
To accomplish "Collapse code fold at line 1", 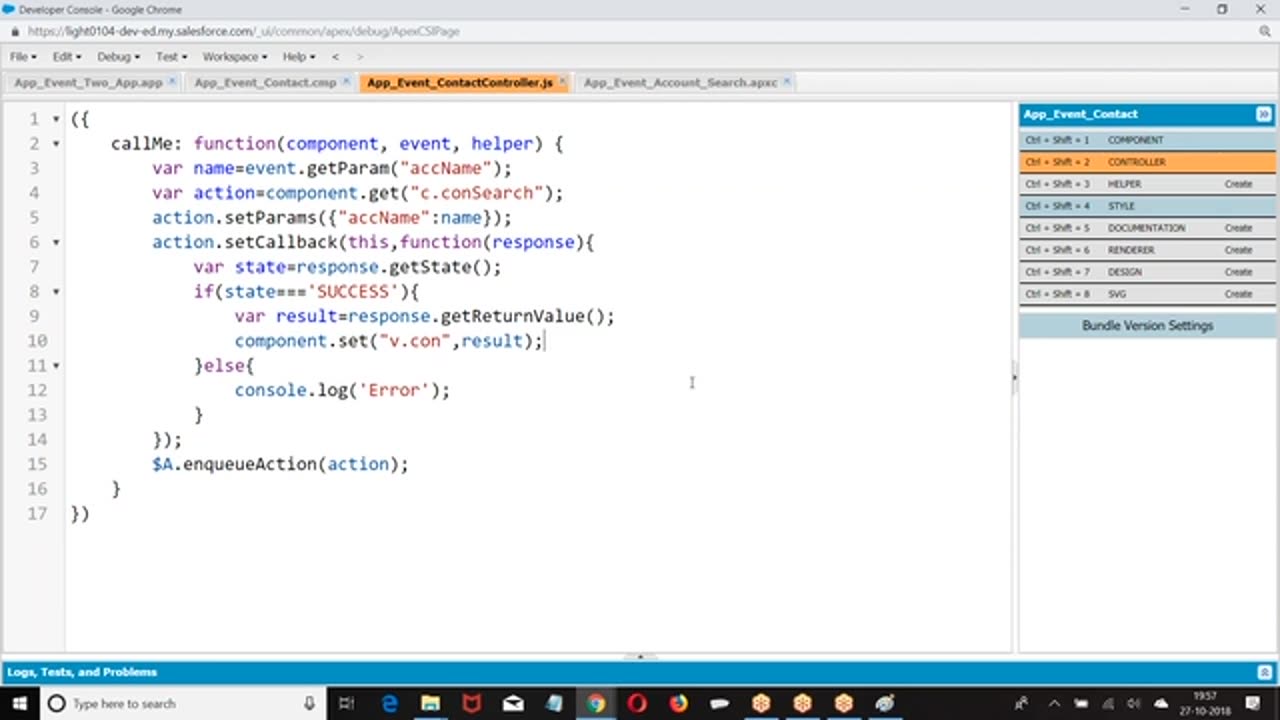I will tap(56, 119).
